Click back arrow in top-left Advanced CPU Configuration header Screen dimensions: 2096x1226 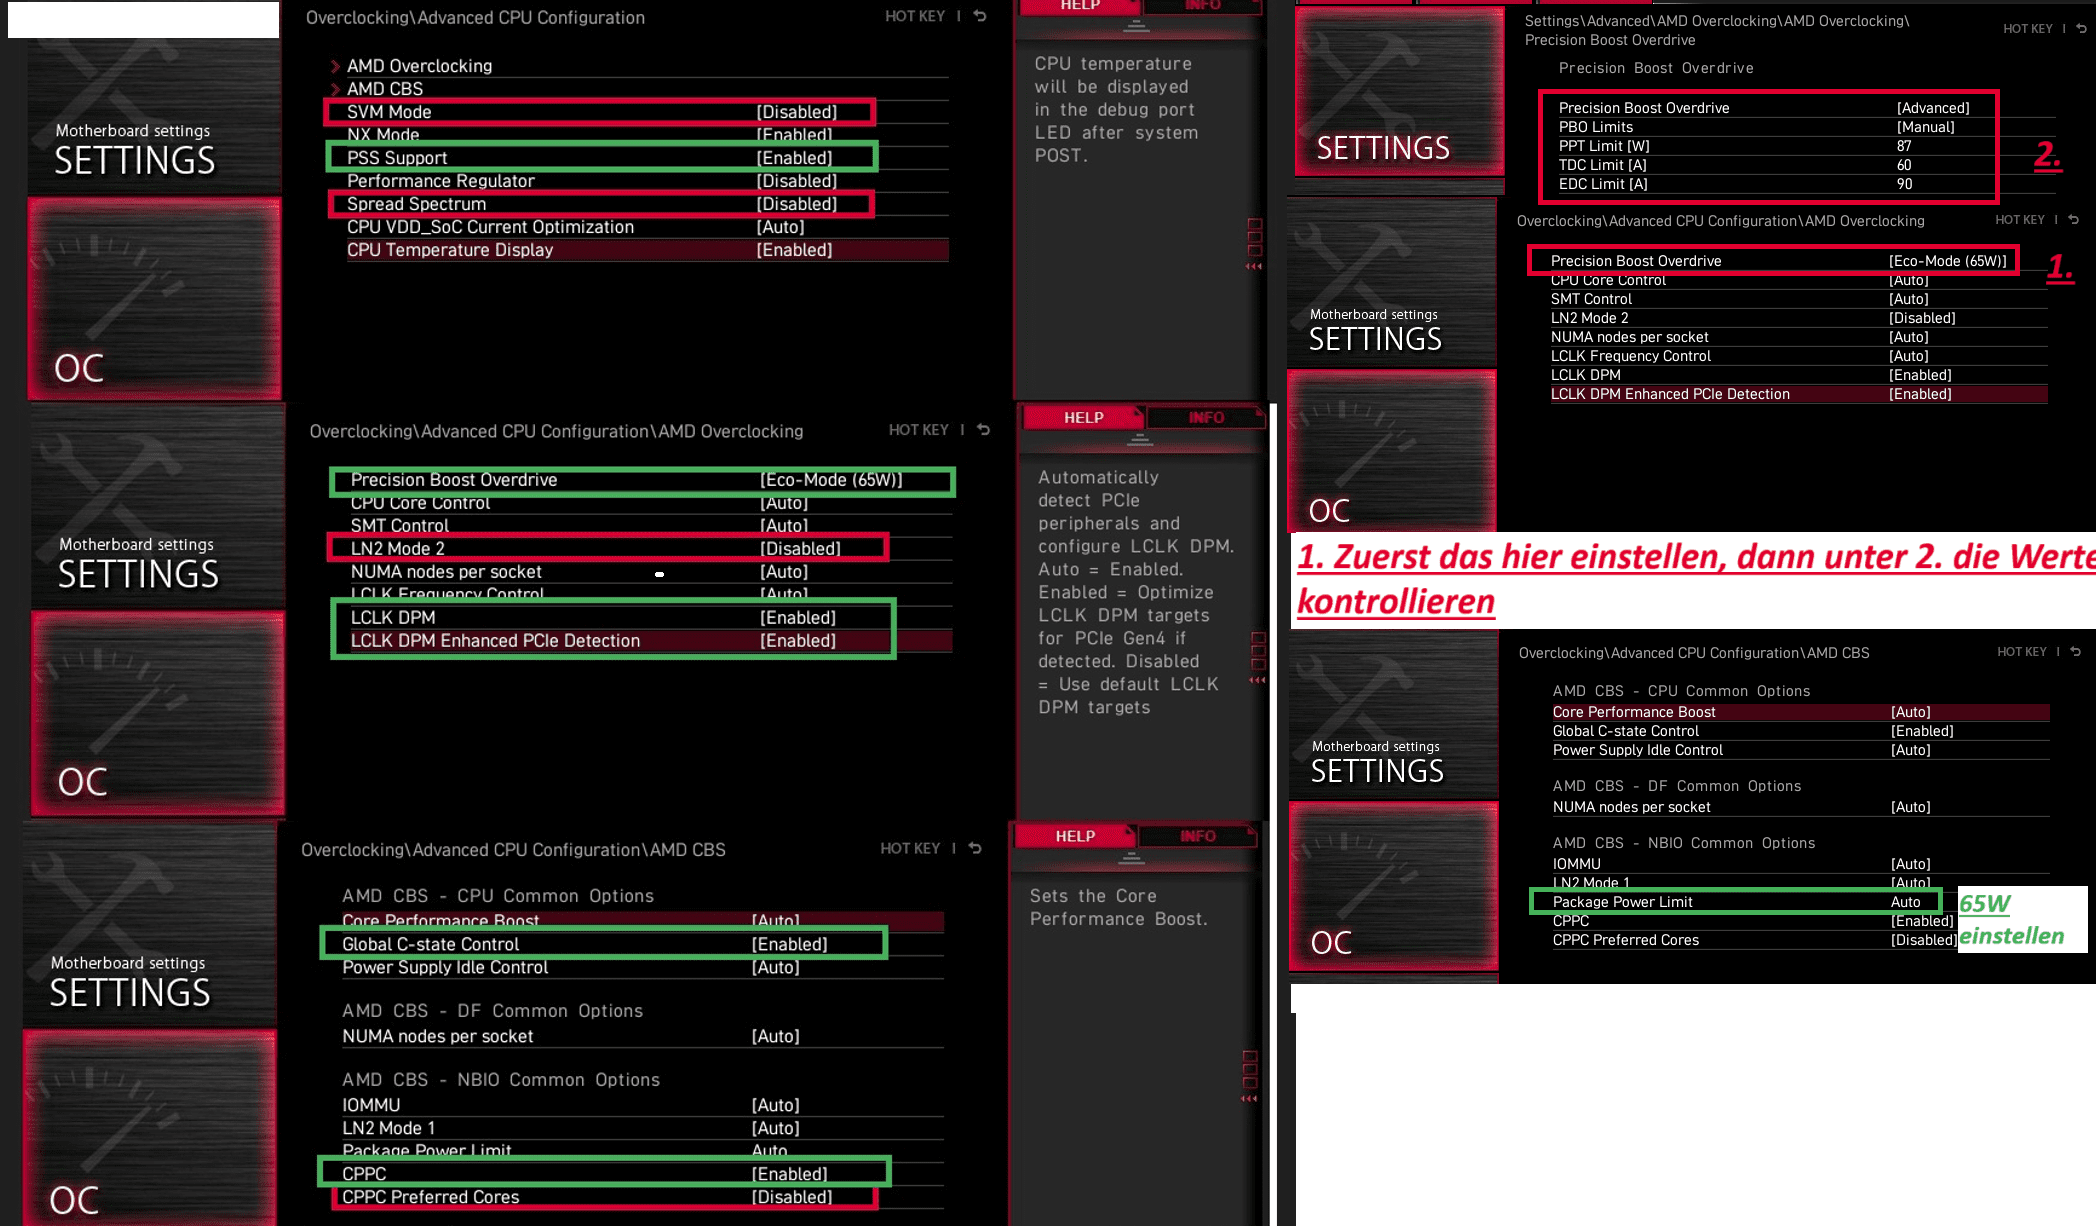click(x=980, y=16)
